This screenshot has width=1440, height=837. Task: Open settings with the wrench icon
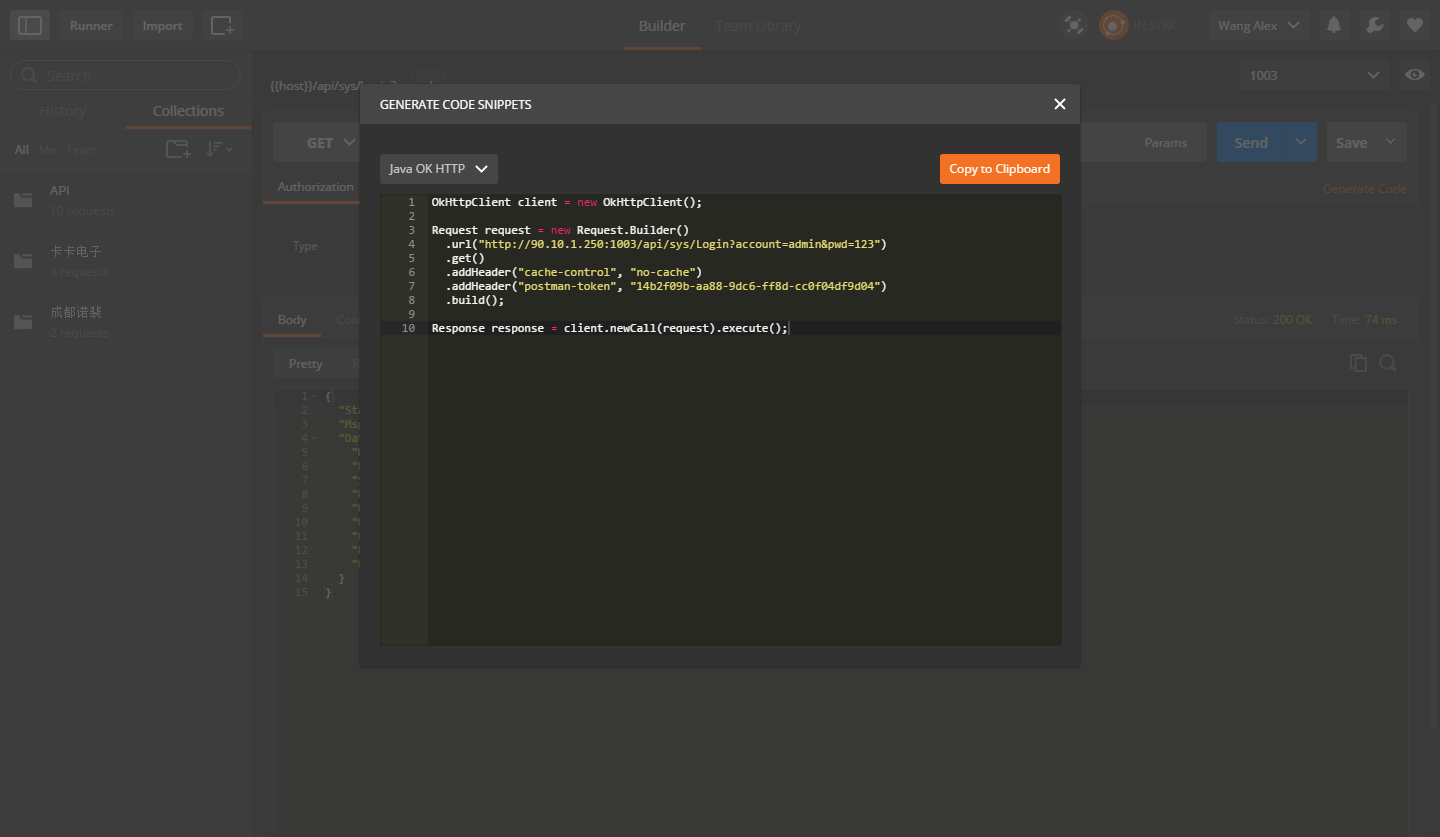click(1374, 26)
